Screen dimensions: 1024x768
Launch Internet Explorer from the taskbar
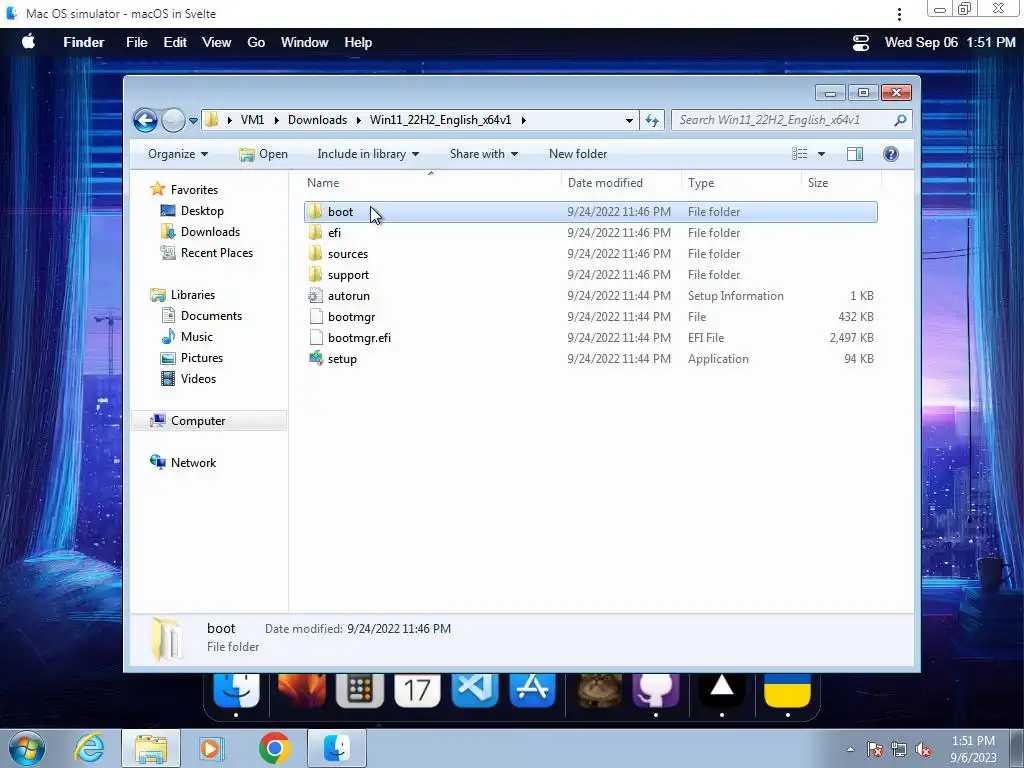coord(90,748)
